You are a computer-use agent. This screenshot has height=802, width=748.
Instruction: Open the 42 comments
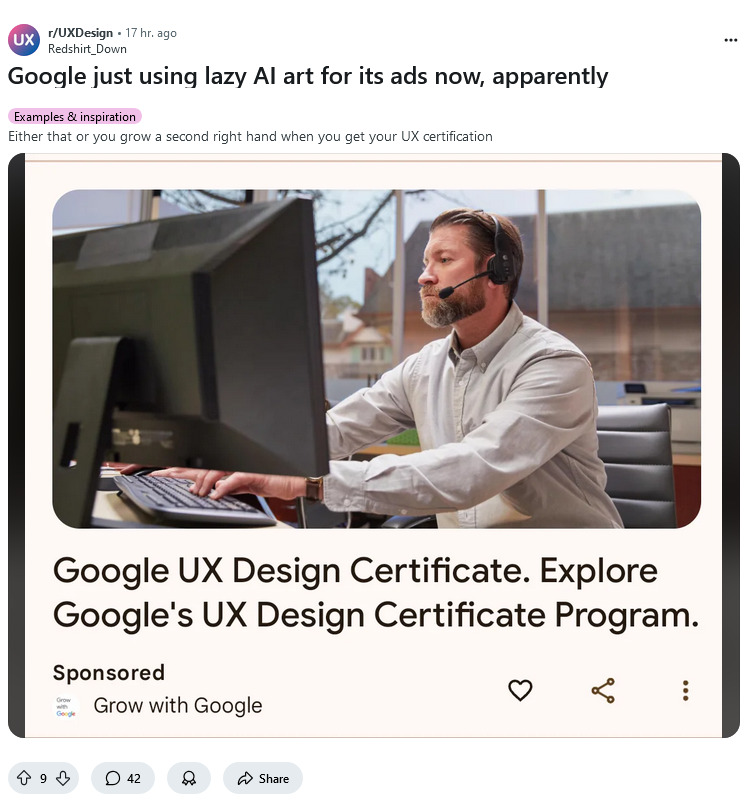(123, 778)
